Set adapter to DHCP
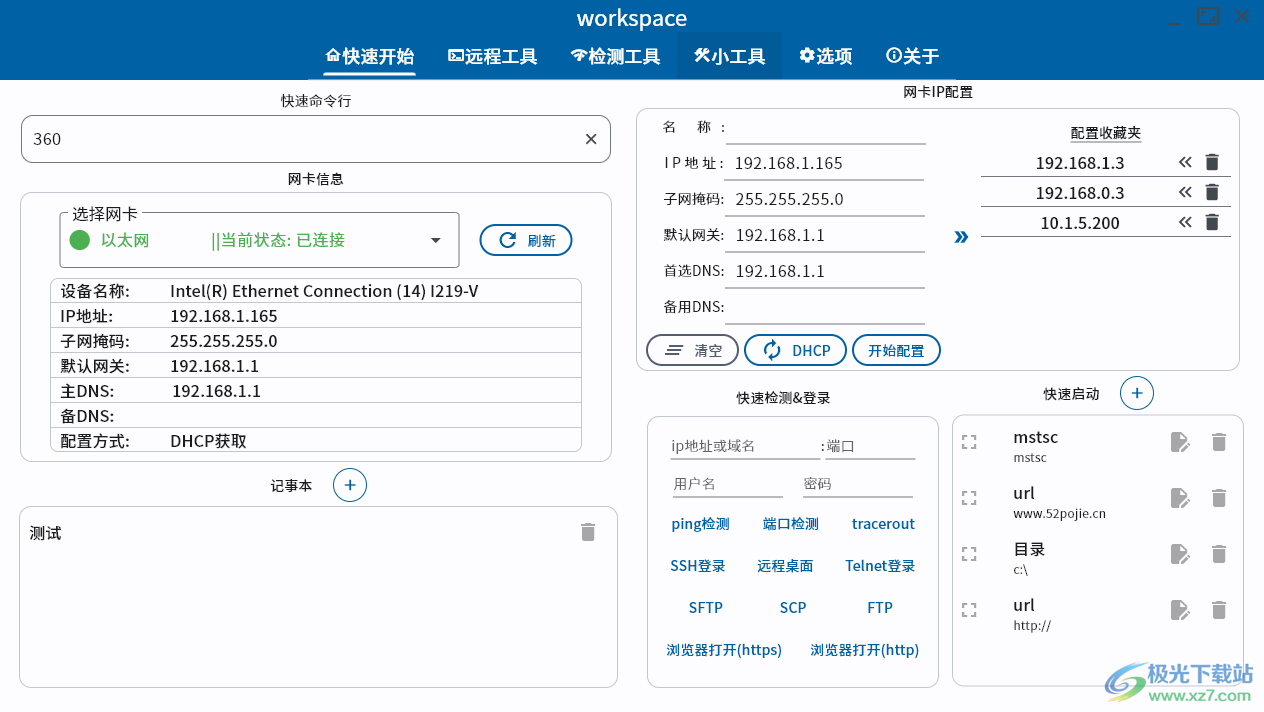1264x712 pixels. (x=795, y=350)
